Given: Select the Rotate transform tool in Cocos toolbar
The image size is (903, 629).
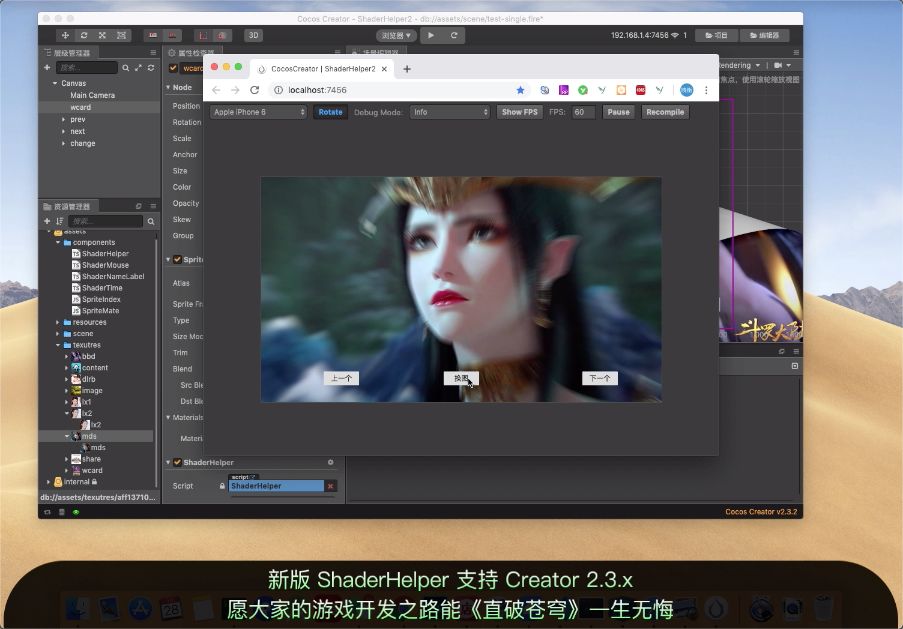Looking at the screenshot, I should pos(84,35).
